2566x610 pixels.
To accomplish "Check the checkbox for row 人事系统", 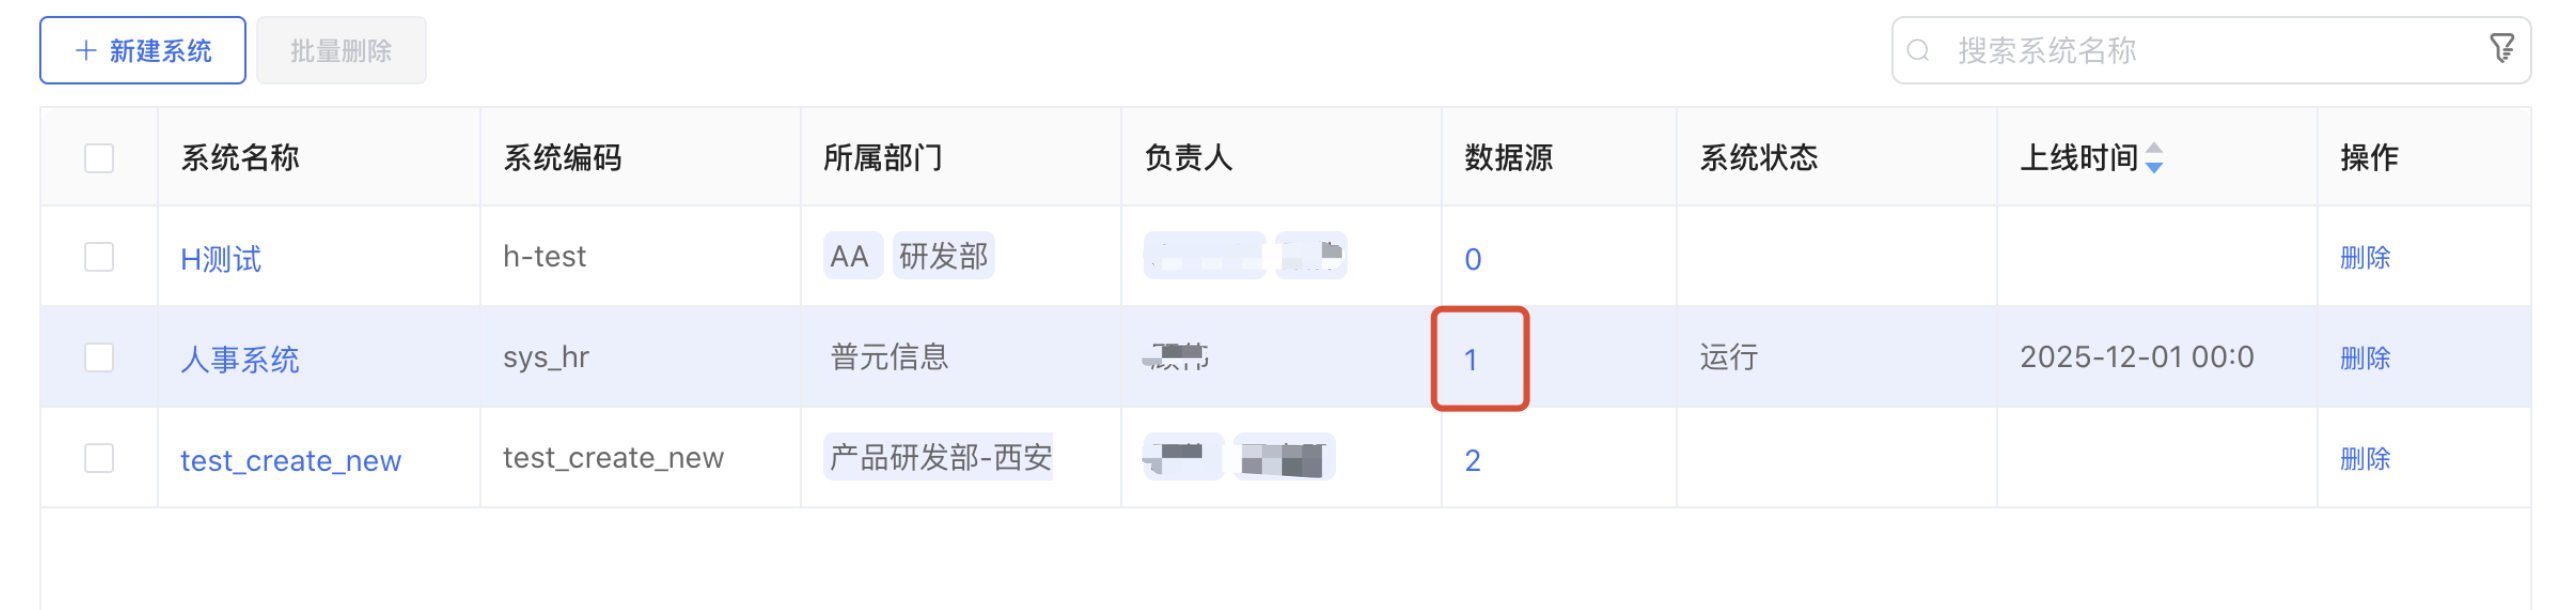I will coord(98,357).
